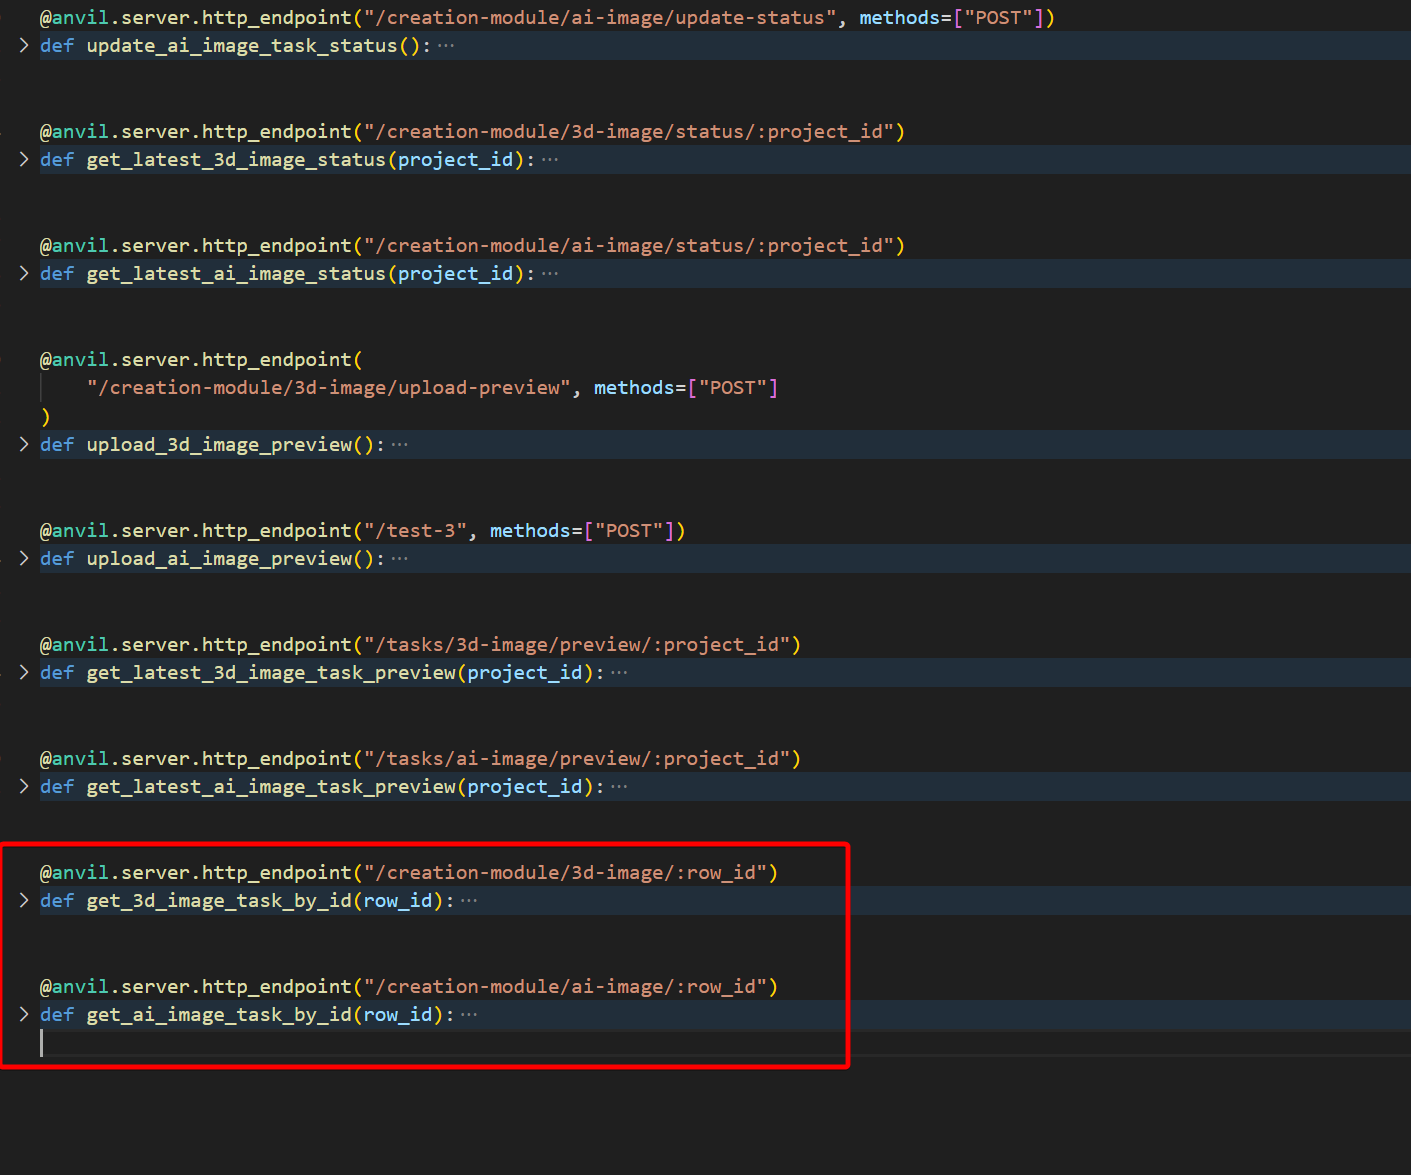Click the project_id parameter of get_latest_ai_image_status

point(456,274)
